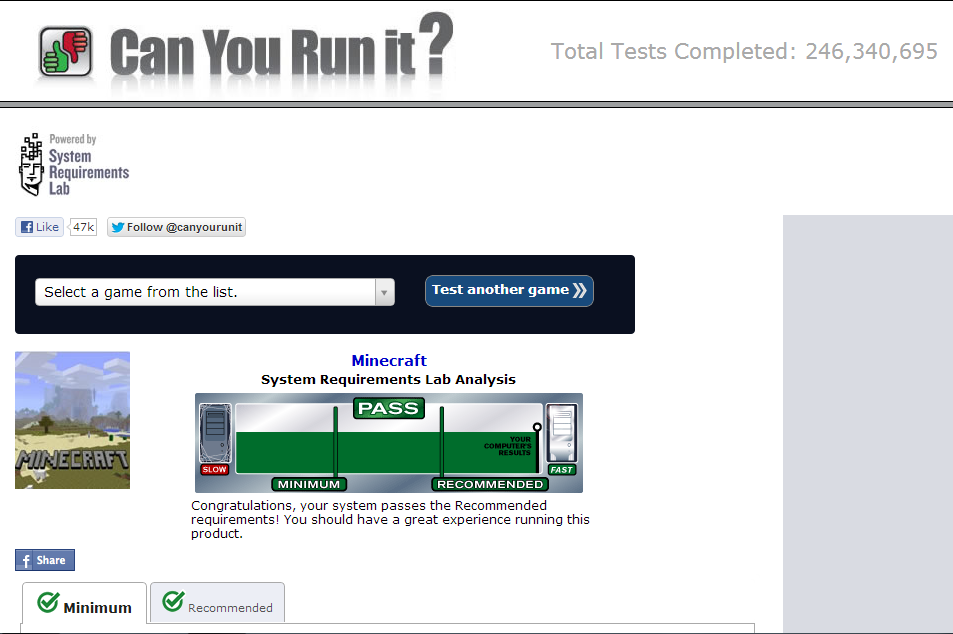Click the SLOW label under the left tower
The image size is (953, 634).
click(x=215, y=469)
